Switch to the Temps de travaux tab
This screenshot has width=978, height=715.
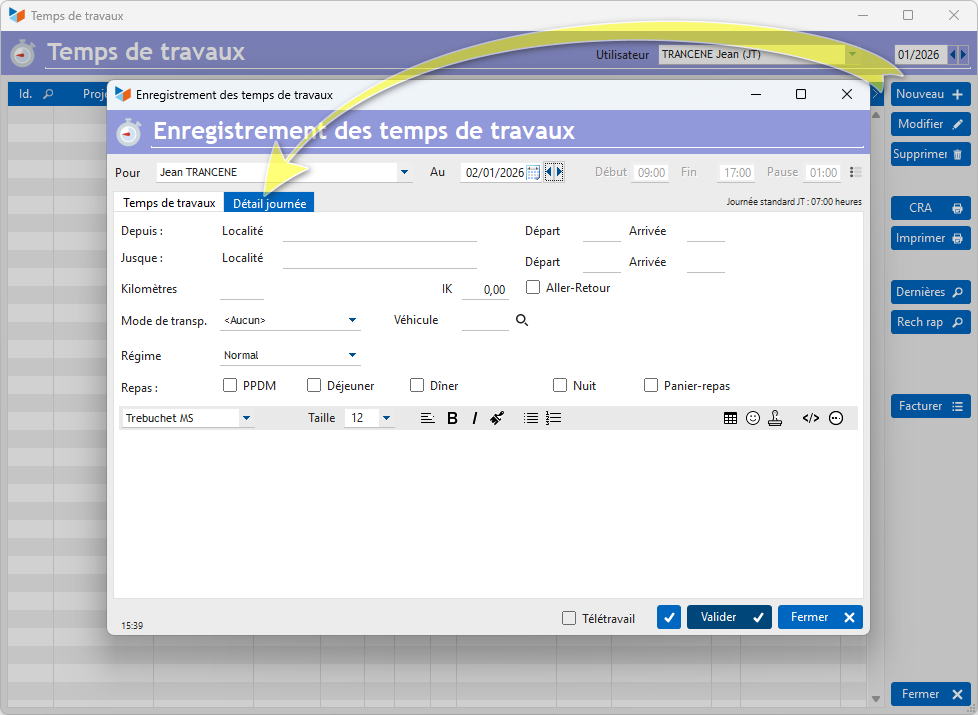(x=168, y=203)
